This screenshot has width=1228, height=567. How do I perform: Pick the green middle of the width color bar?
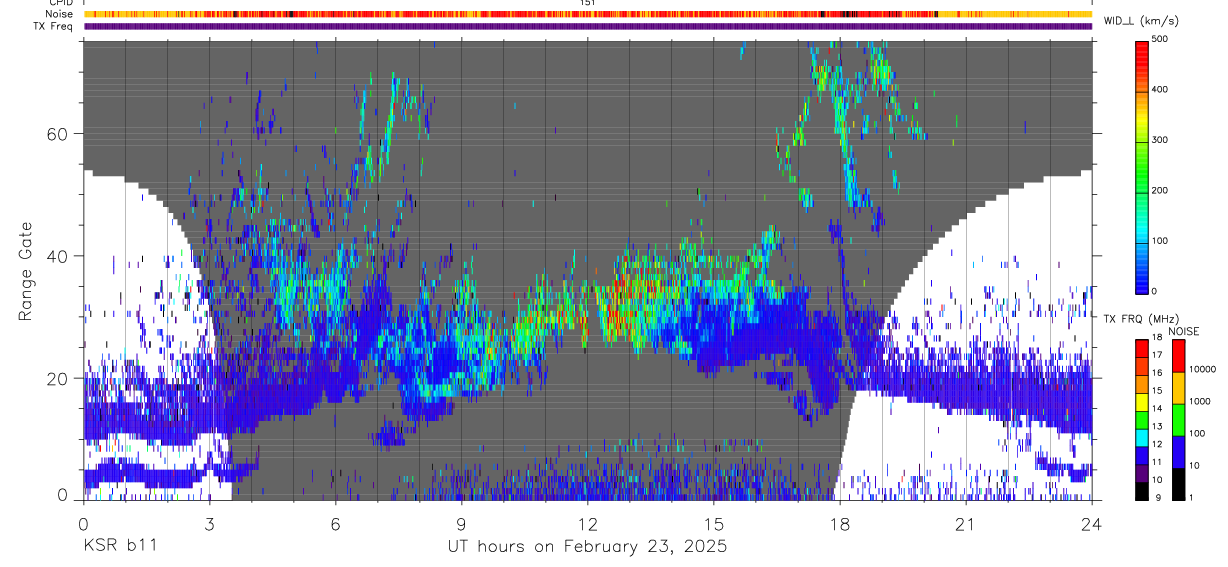click(1142, 165)
